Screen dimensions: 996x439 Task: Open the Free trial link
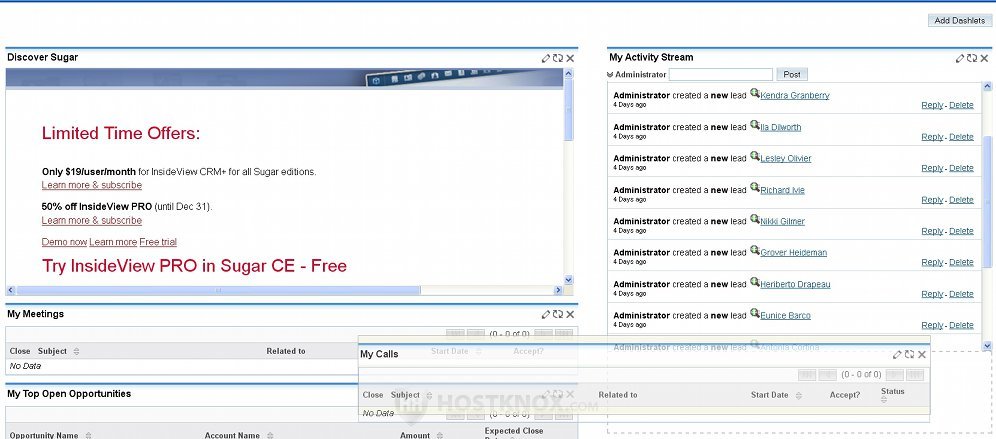point(158,242)
